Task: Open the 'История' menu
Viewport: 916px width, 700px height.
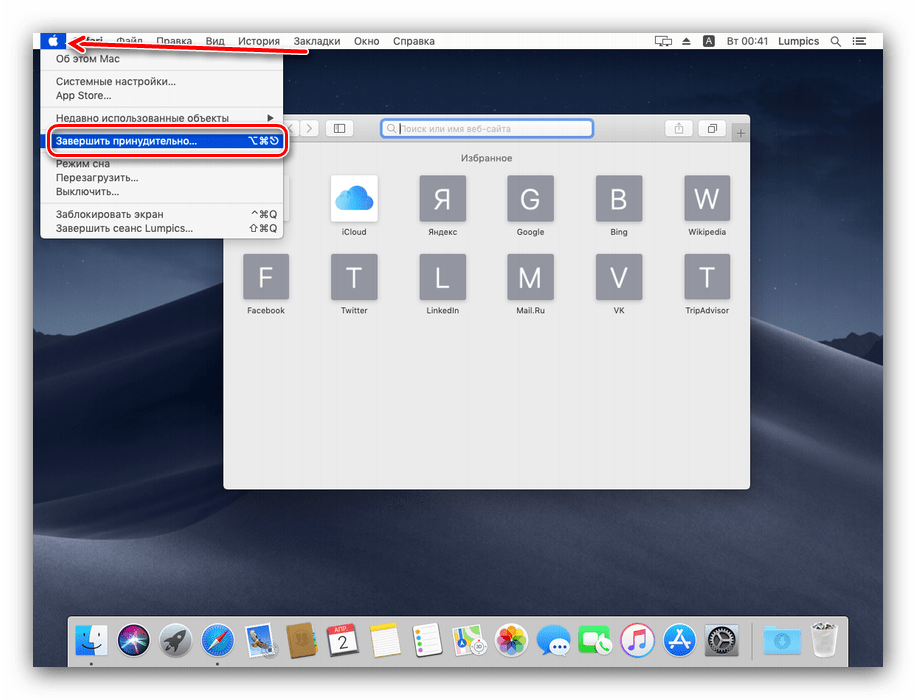Action: (x=259, y=41)
